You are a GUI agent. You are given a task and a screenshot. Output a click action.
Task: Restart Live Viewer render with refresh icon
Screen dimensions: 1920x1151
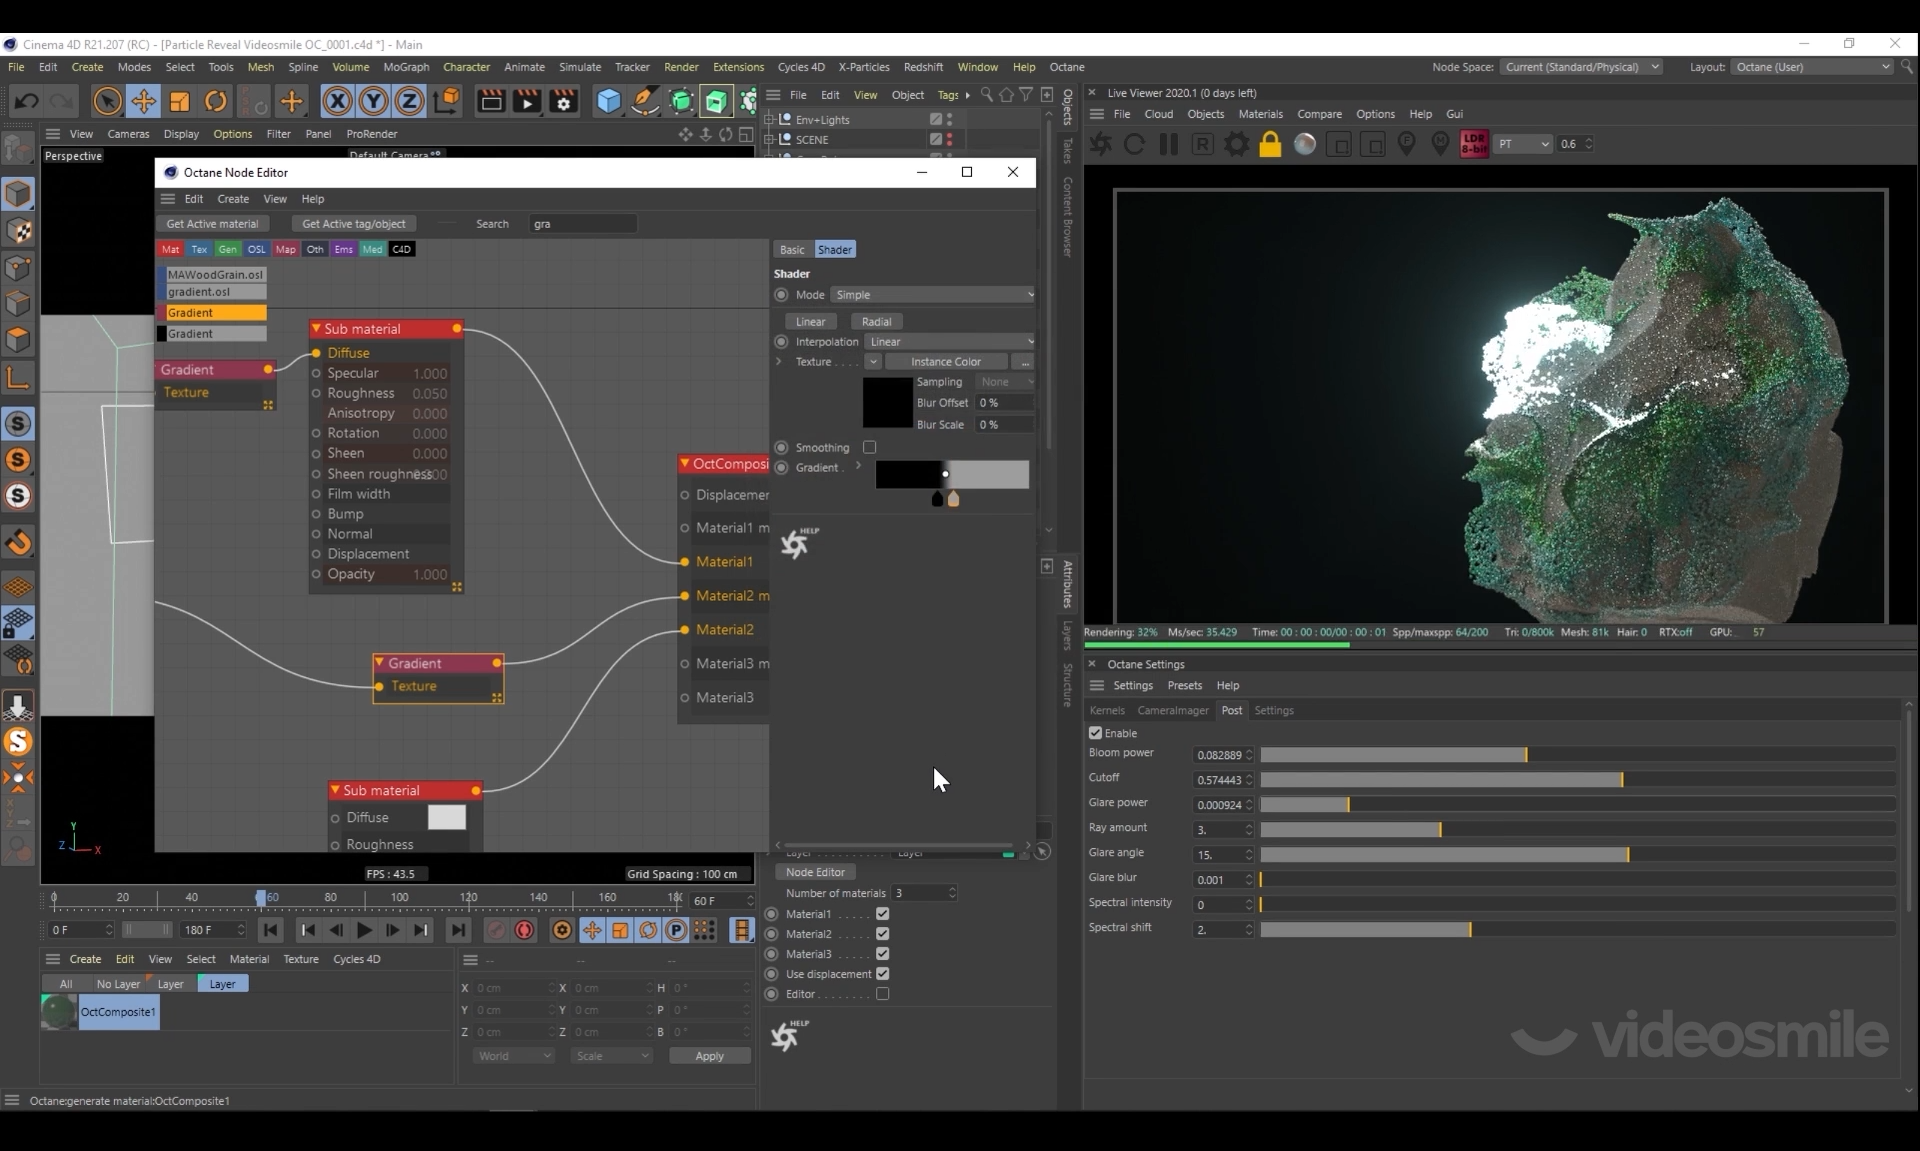pos(1134,144)
